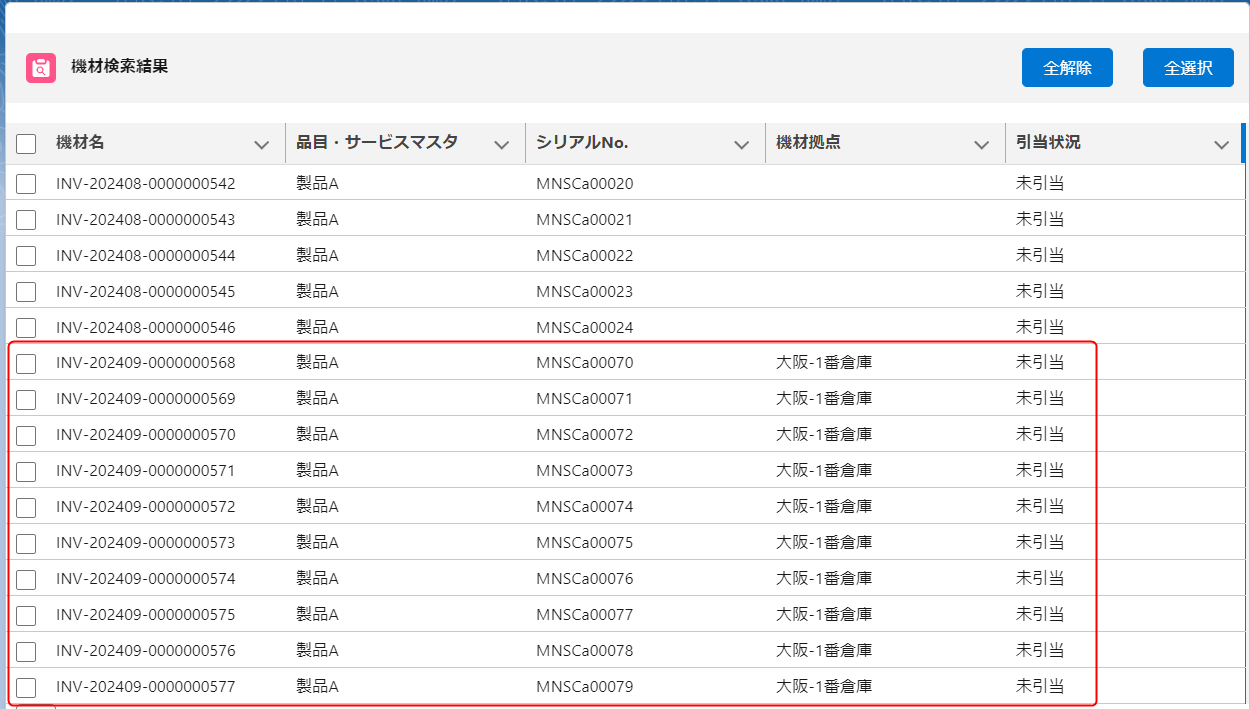Screen dimensions: 1250x709
Task: Check the row with serial MNSCa00074
Action: pyautogui.click(x=26, y=508)
